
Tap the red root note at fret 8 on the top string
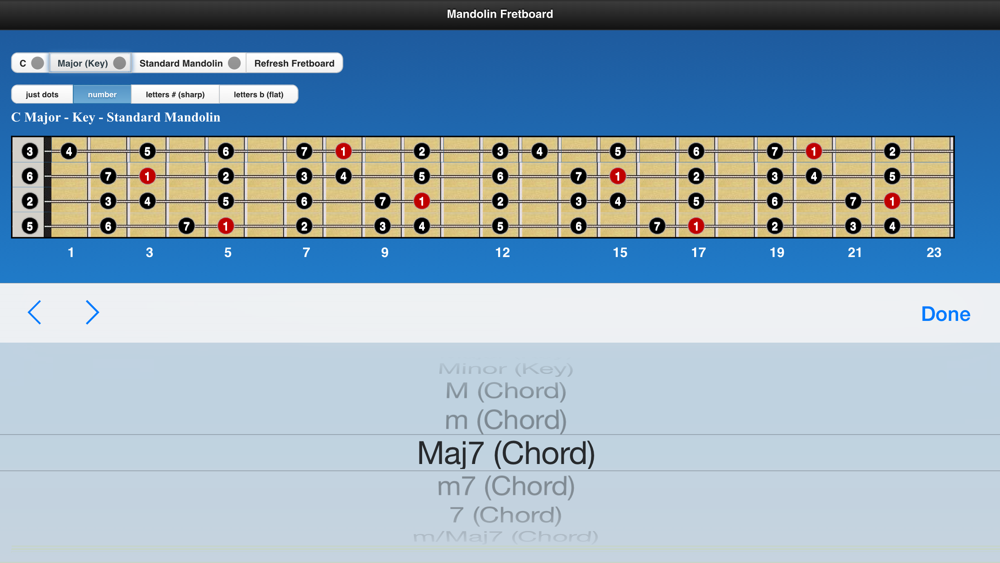(343, 151)
